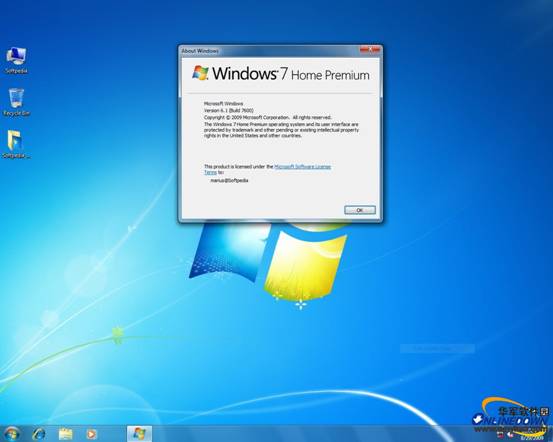Launch Internet Explorer from the taskbar
The image size is (553, 442).
click(39, 434)
